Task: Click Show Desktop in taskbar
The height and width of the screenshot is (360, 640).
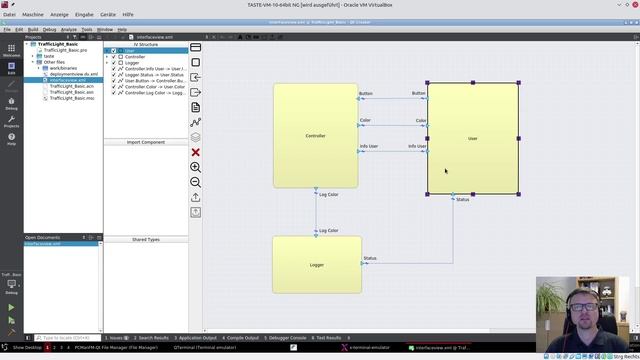Action: coord(27,348)
